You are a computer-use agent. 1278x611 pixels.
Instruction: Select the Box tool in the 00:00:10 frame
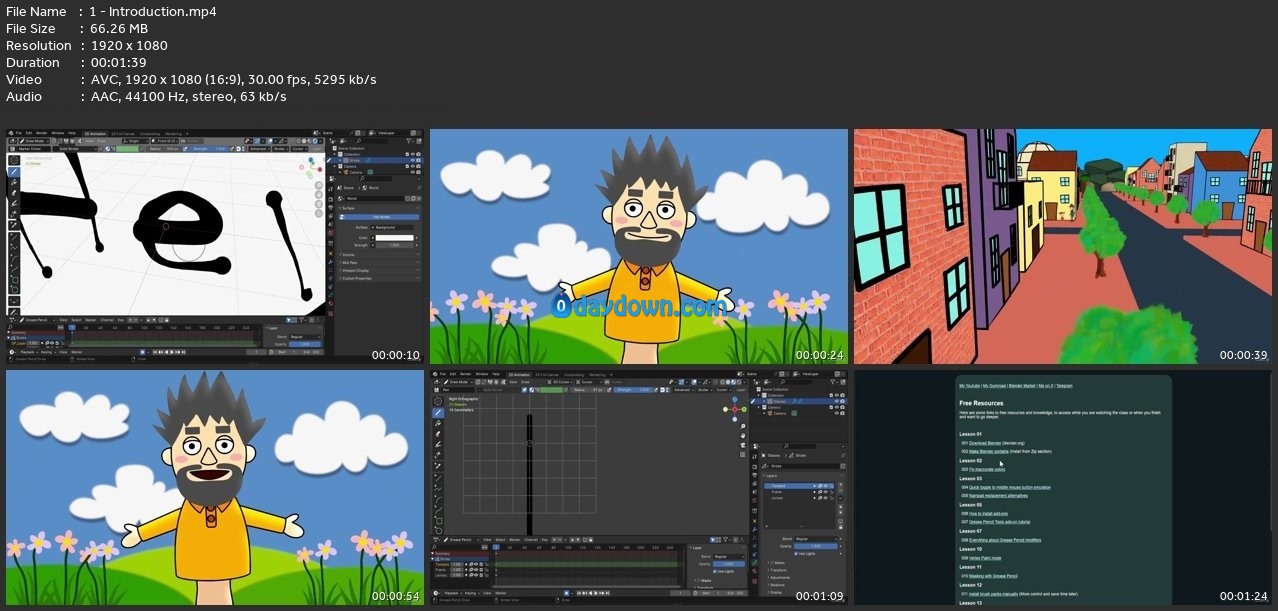coord(14,279)
